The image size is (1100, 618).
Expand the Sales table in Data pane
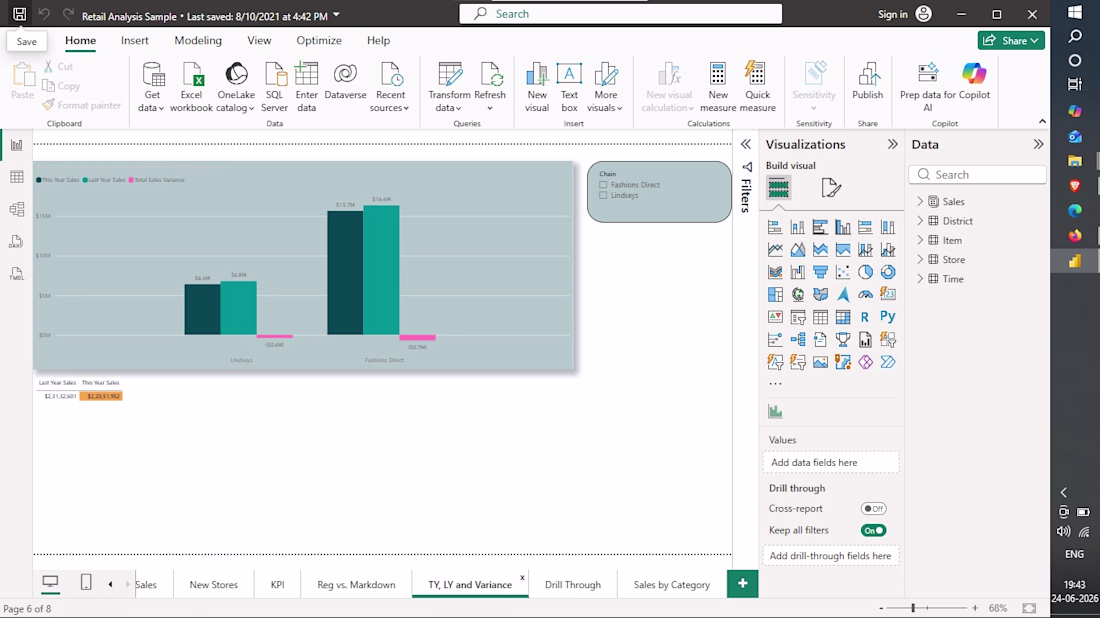920,201
